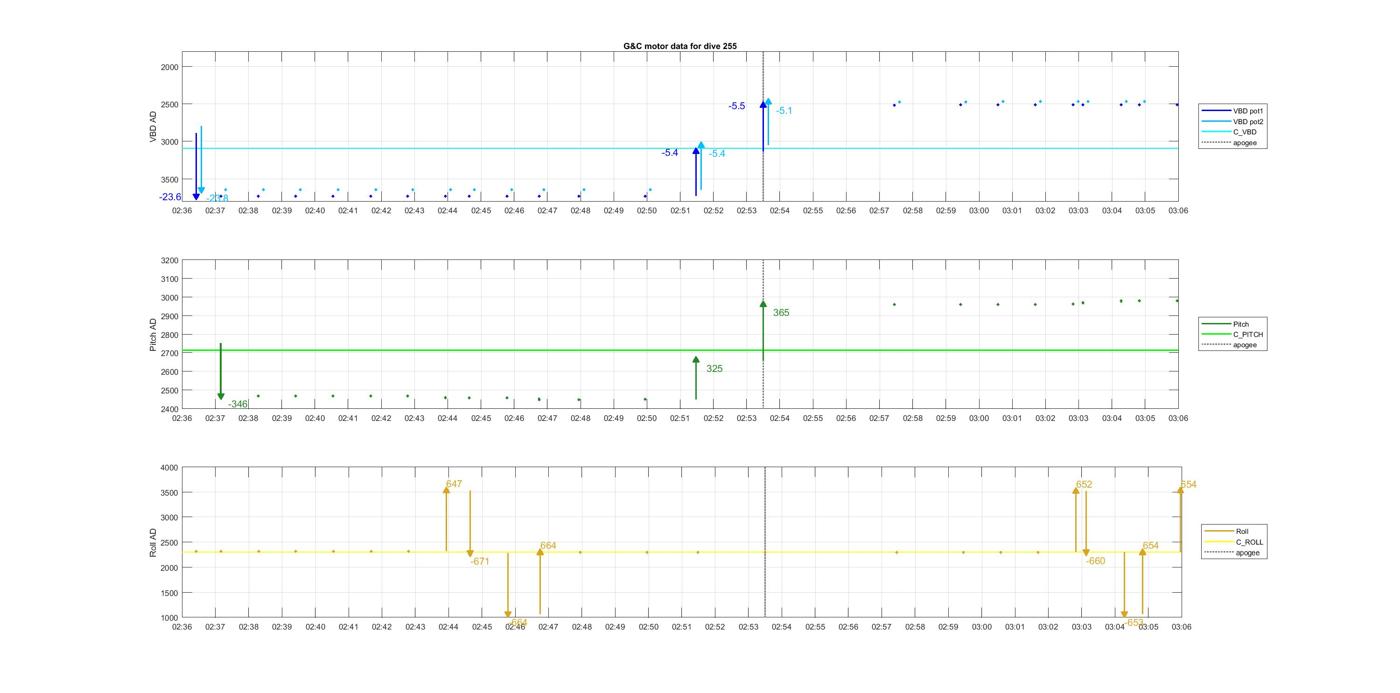
Task: Select the "C_VBD" legend entry
Action: (x=1230, y=132)
